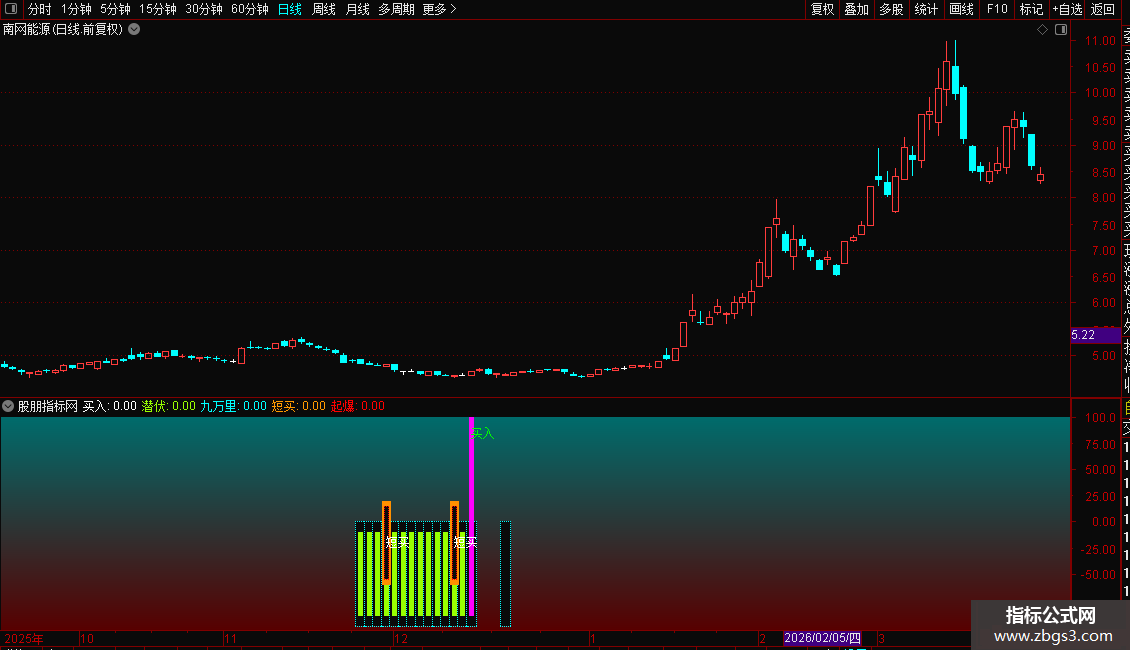Click the 叠加 overlay button

tap(857, 9)
